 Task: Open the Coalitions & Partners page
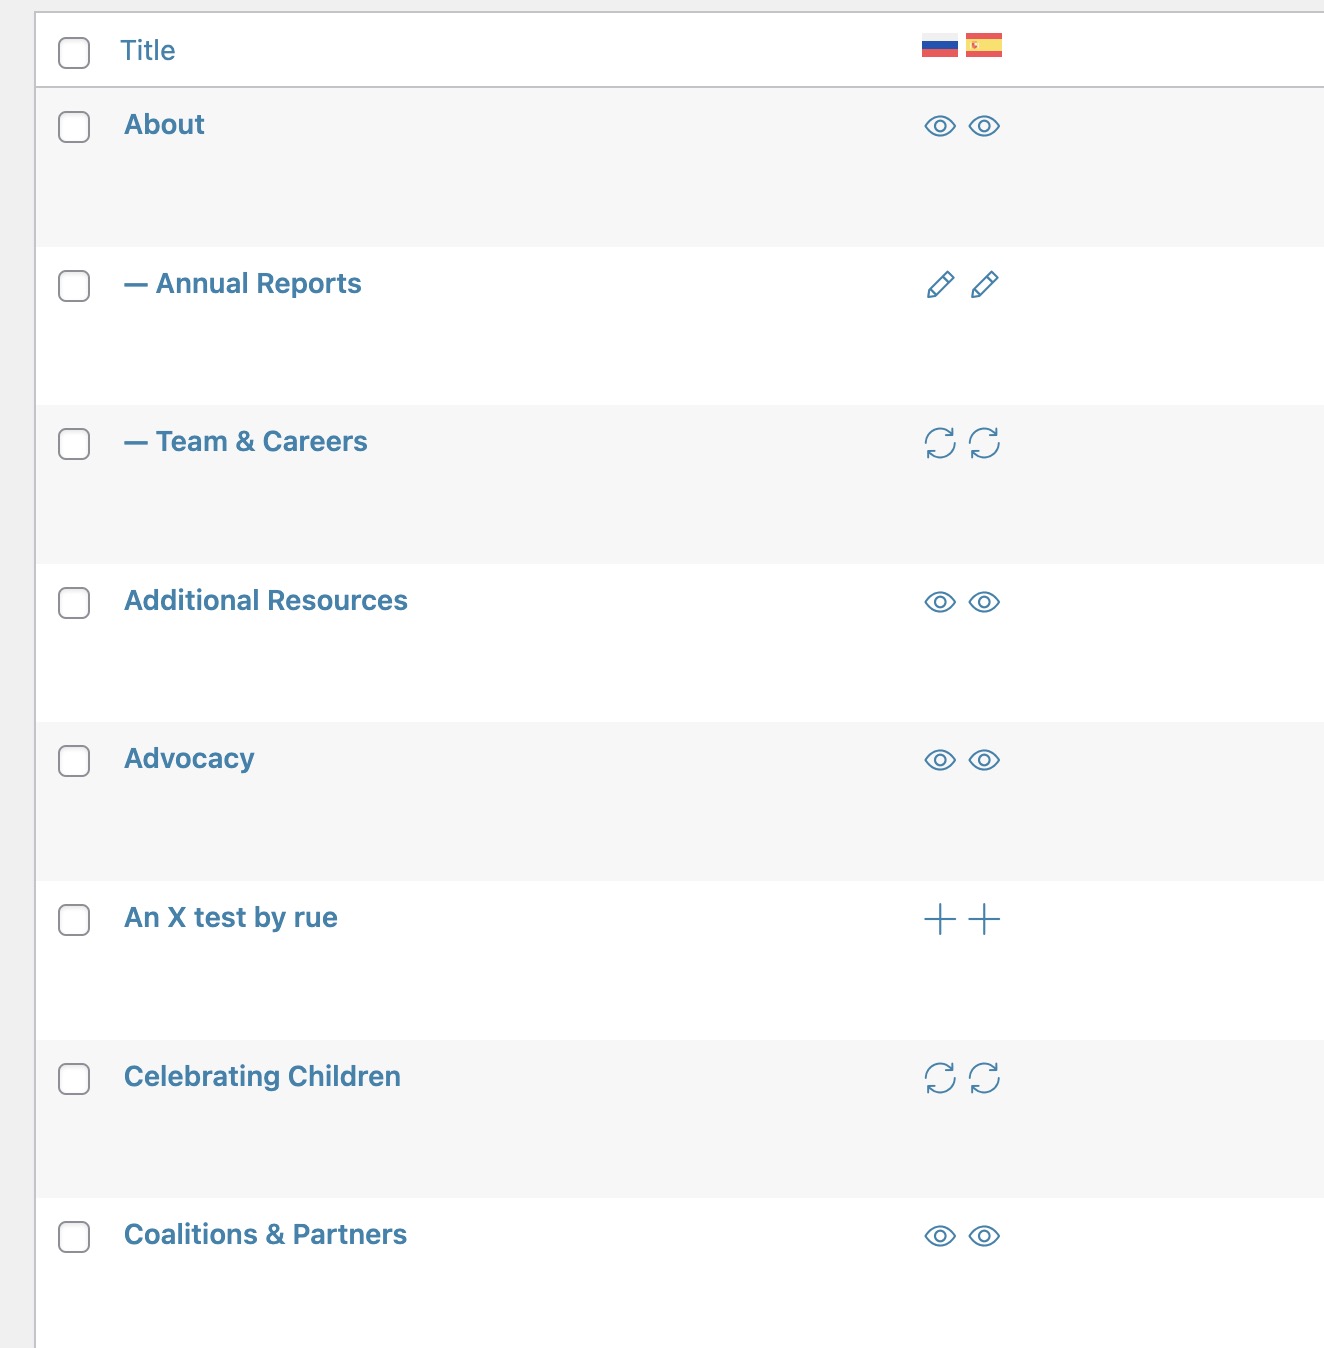pyautogui.click(x=265, y=1235)
